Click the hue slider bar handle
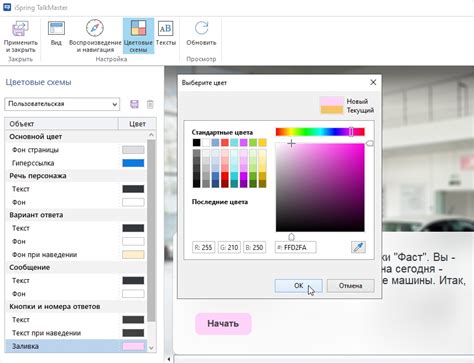This screenshot has height=363, width=474. [351, 132]
